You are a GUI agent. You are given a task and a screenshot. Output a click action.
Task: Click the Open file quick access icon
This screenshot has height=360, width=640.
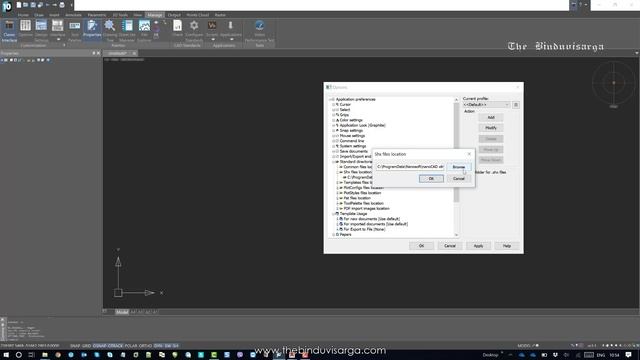click(x=26, y=5)
